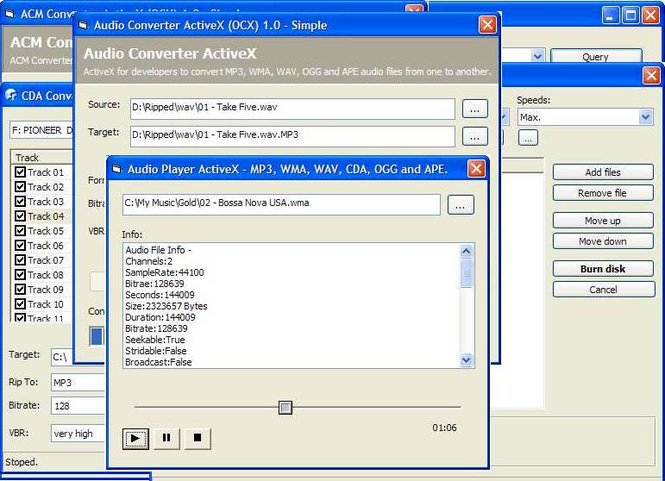
Task: Click the CDA Converter title bar icon
Action: click(11, 95)
